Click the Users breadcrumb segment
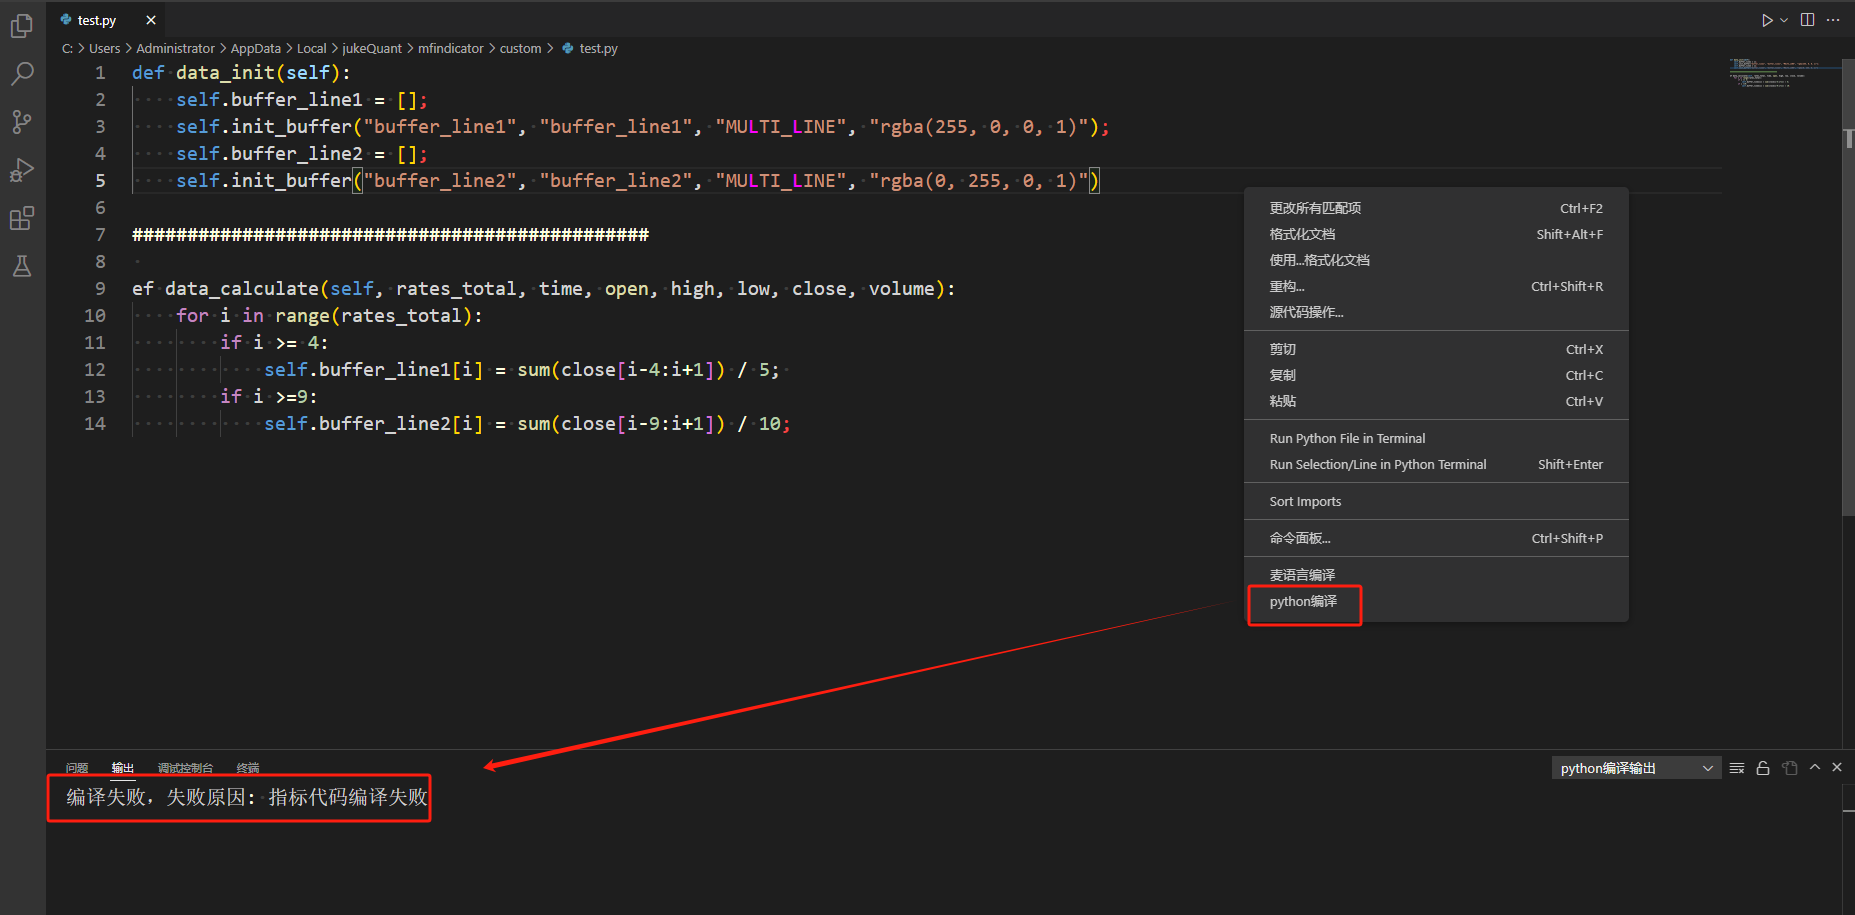 point(104,48)
